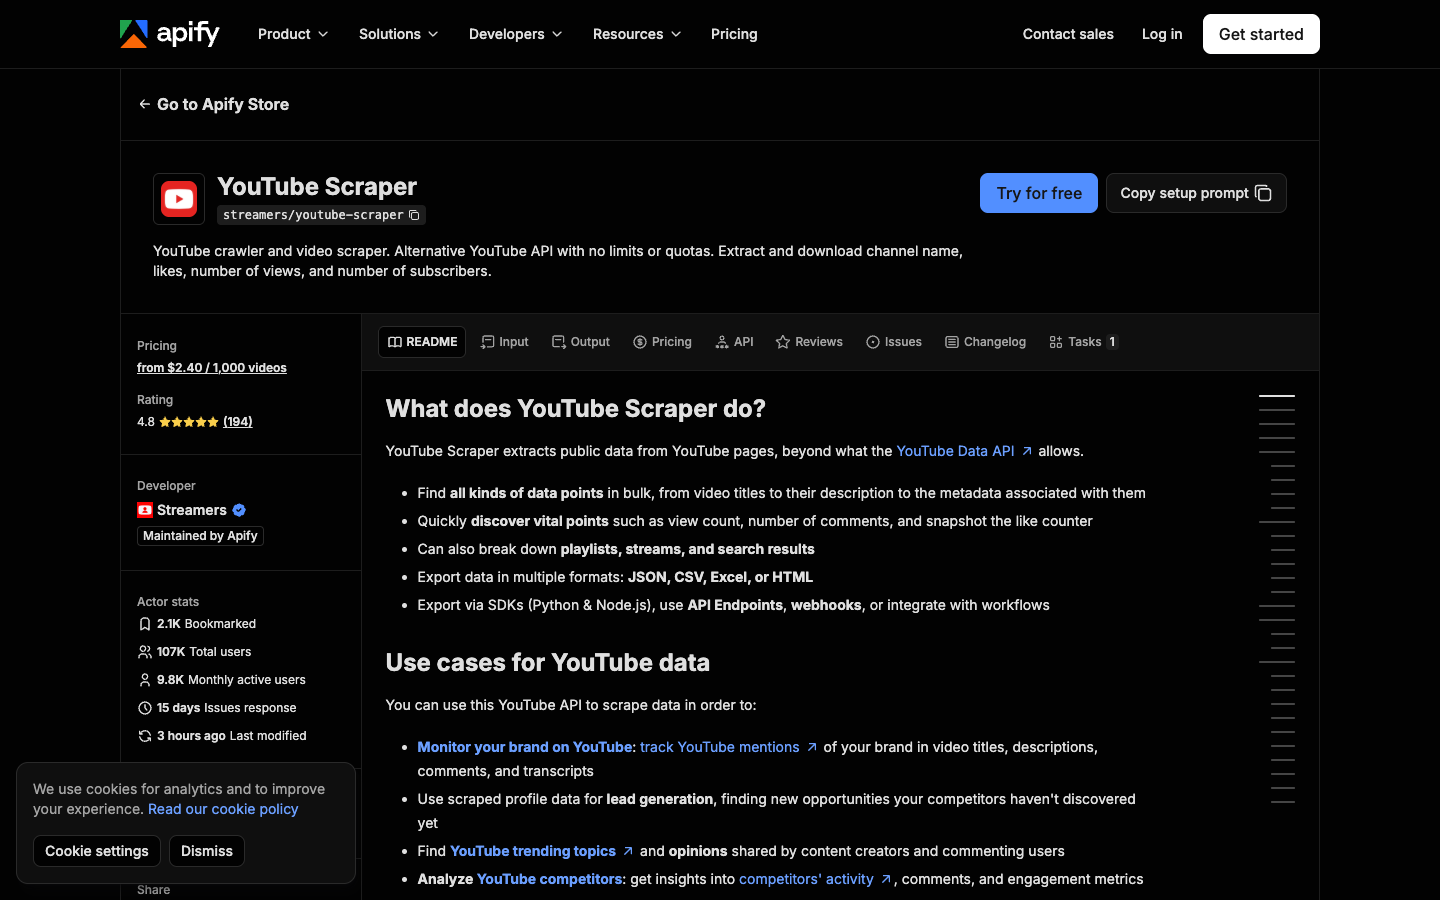Dismiss the cookie banner
1440x900 pixels.
tap(207, 851)
